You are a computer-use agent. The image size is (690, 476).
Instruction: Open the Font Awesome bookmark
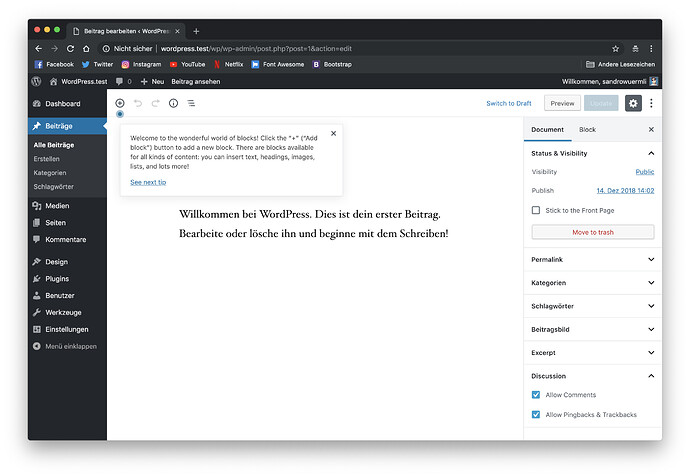pyautogui.click(x=278, y=64)
